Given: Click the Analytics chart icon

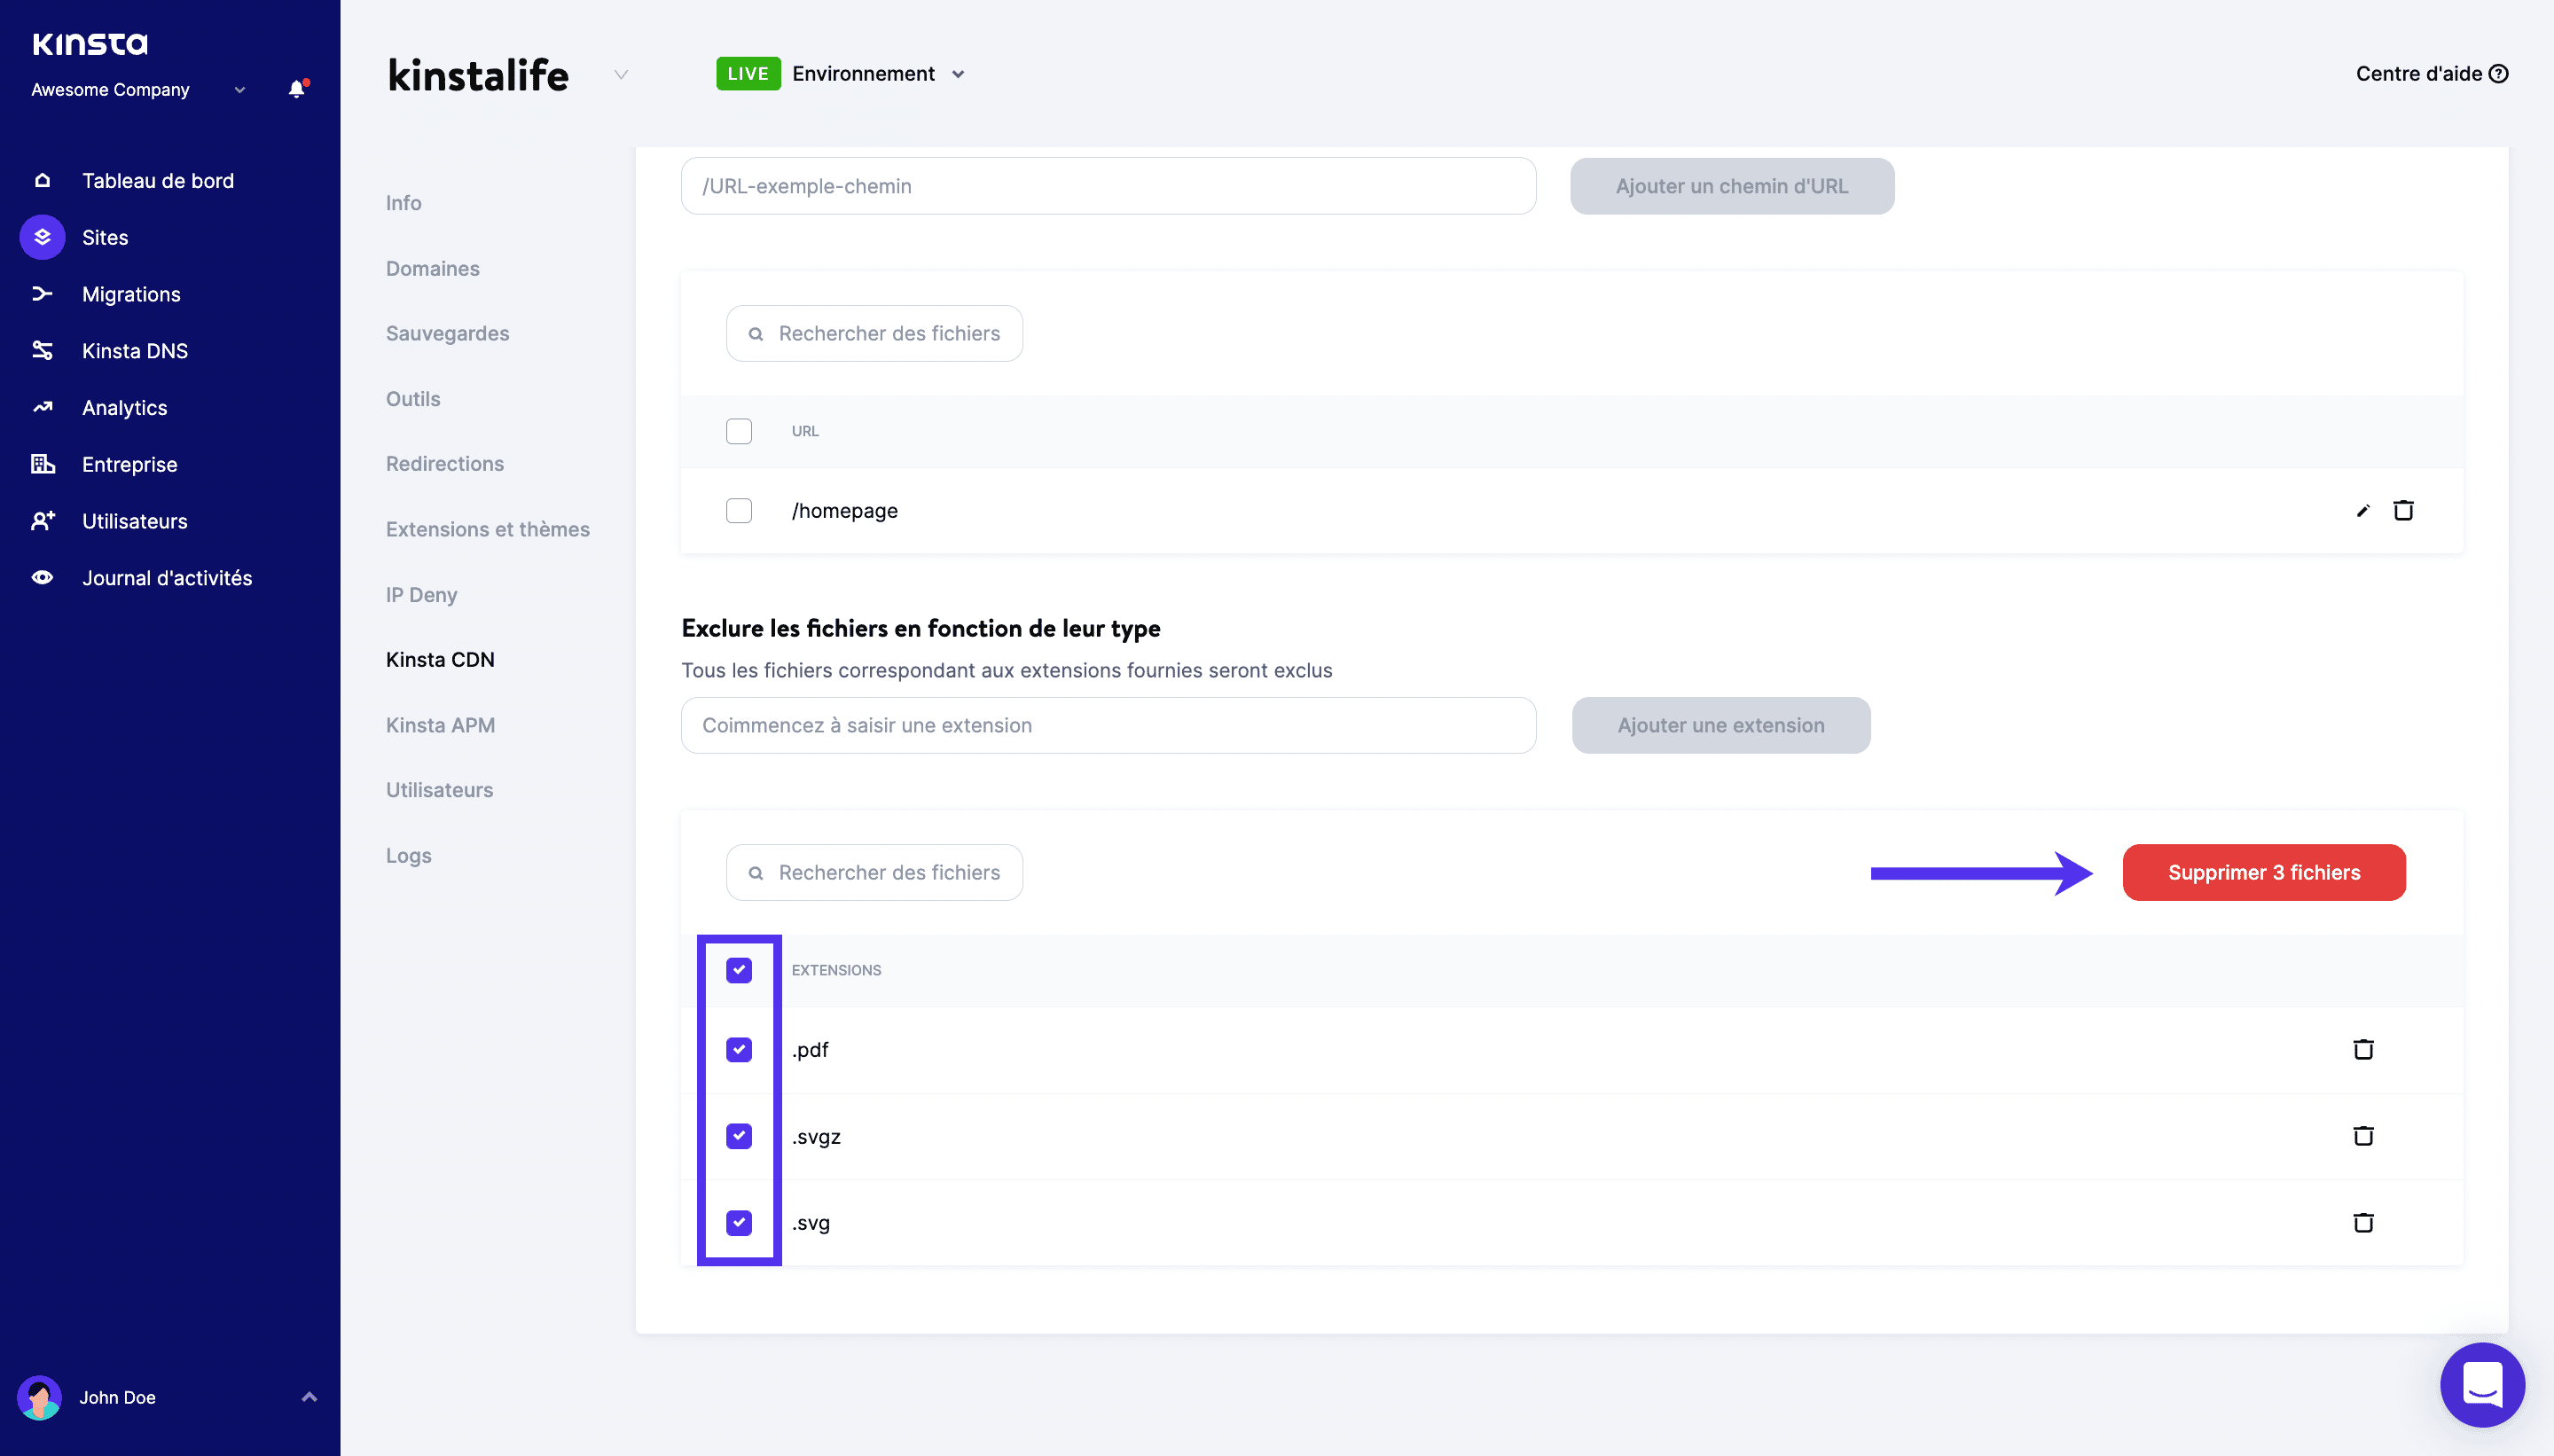Looking at the screenshot, I should [x=42, y=407].
